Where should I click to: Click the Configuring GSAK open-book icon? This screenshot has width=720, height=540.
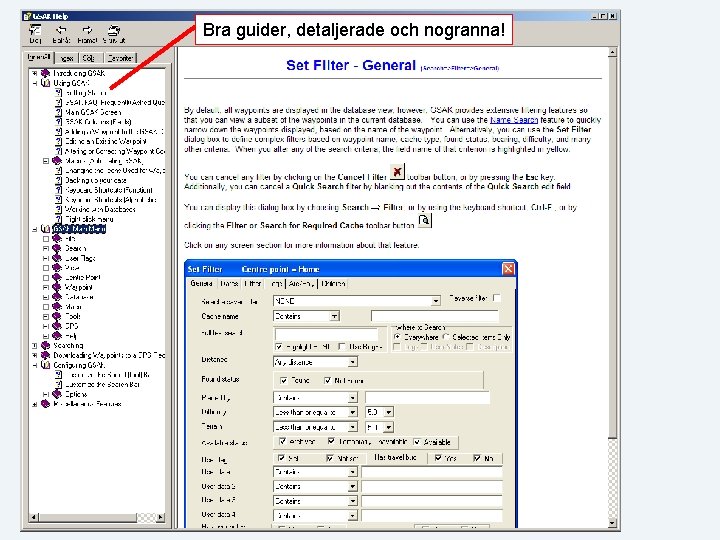click(x=45, y=365)
